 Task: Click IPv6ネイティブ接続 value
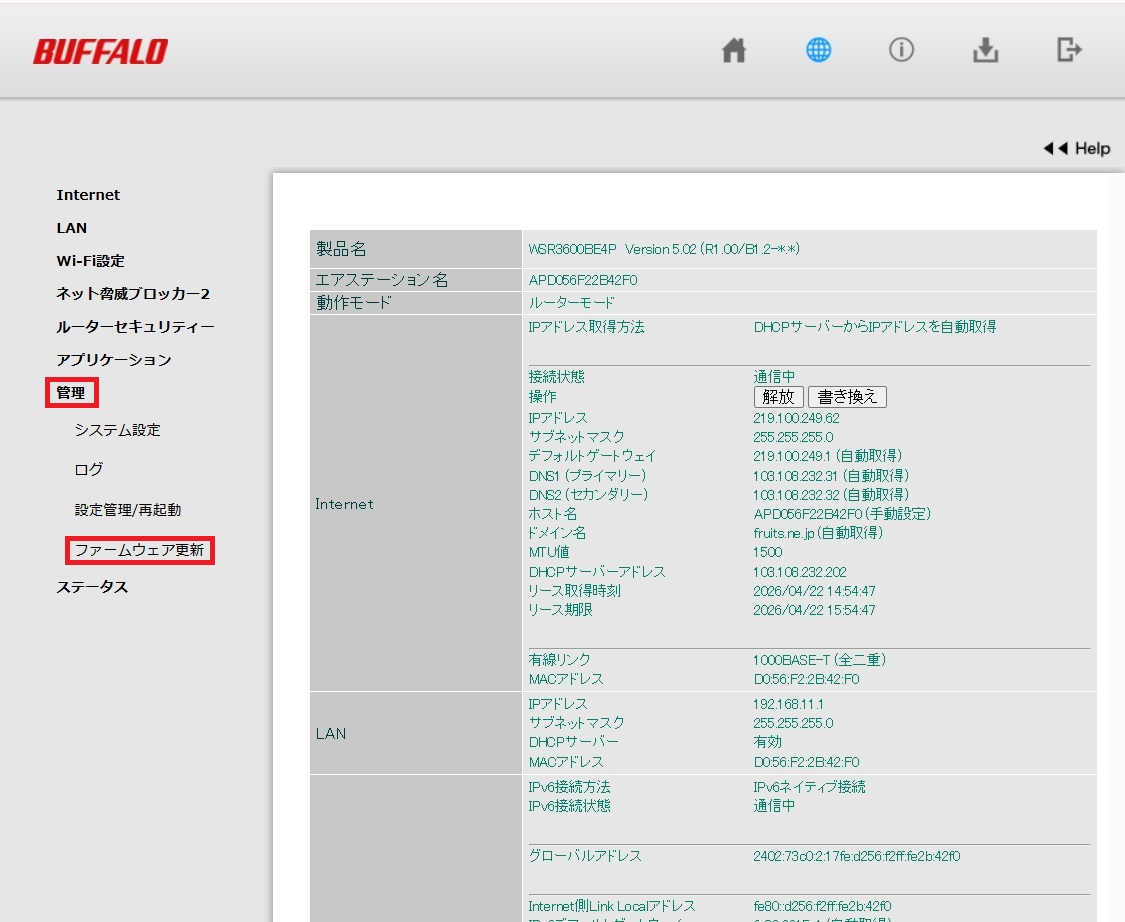click(x=809, y=787)
